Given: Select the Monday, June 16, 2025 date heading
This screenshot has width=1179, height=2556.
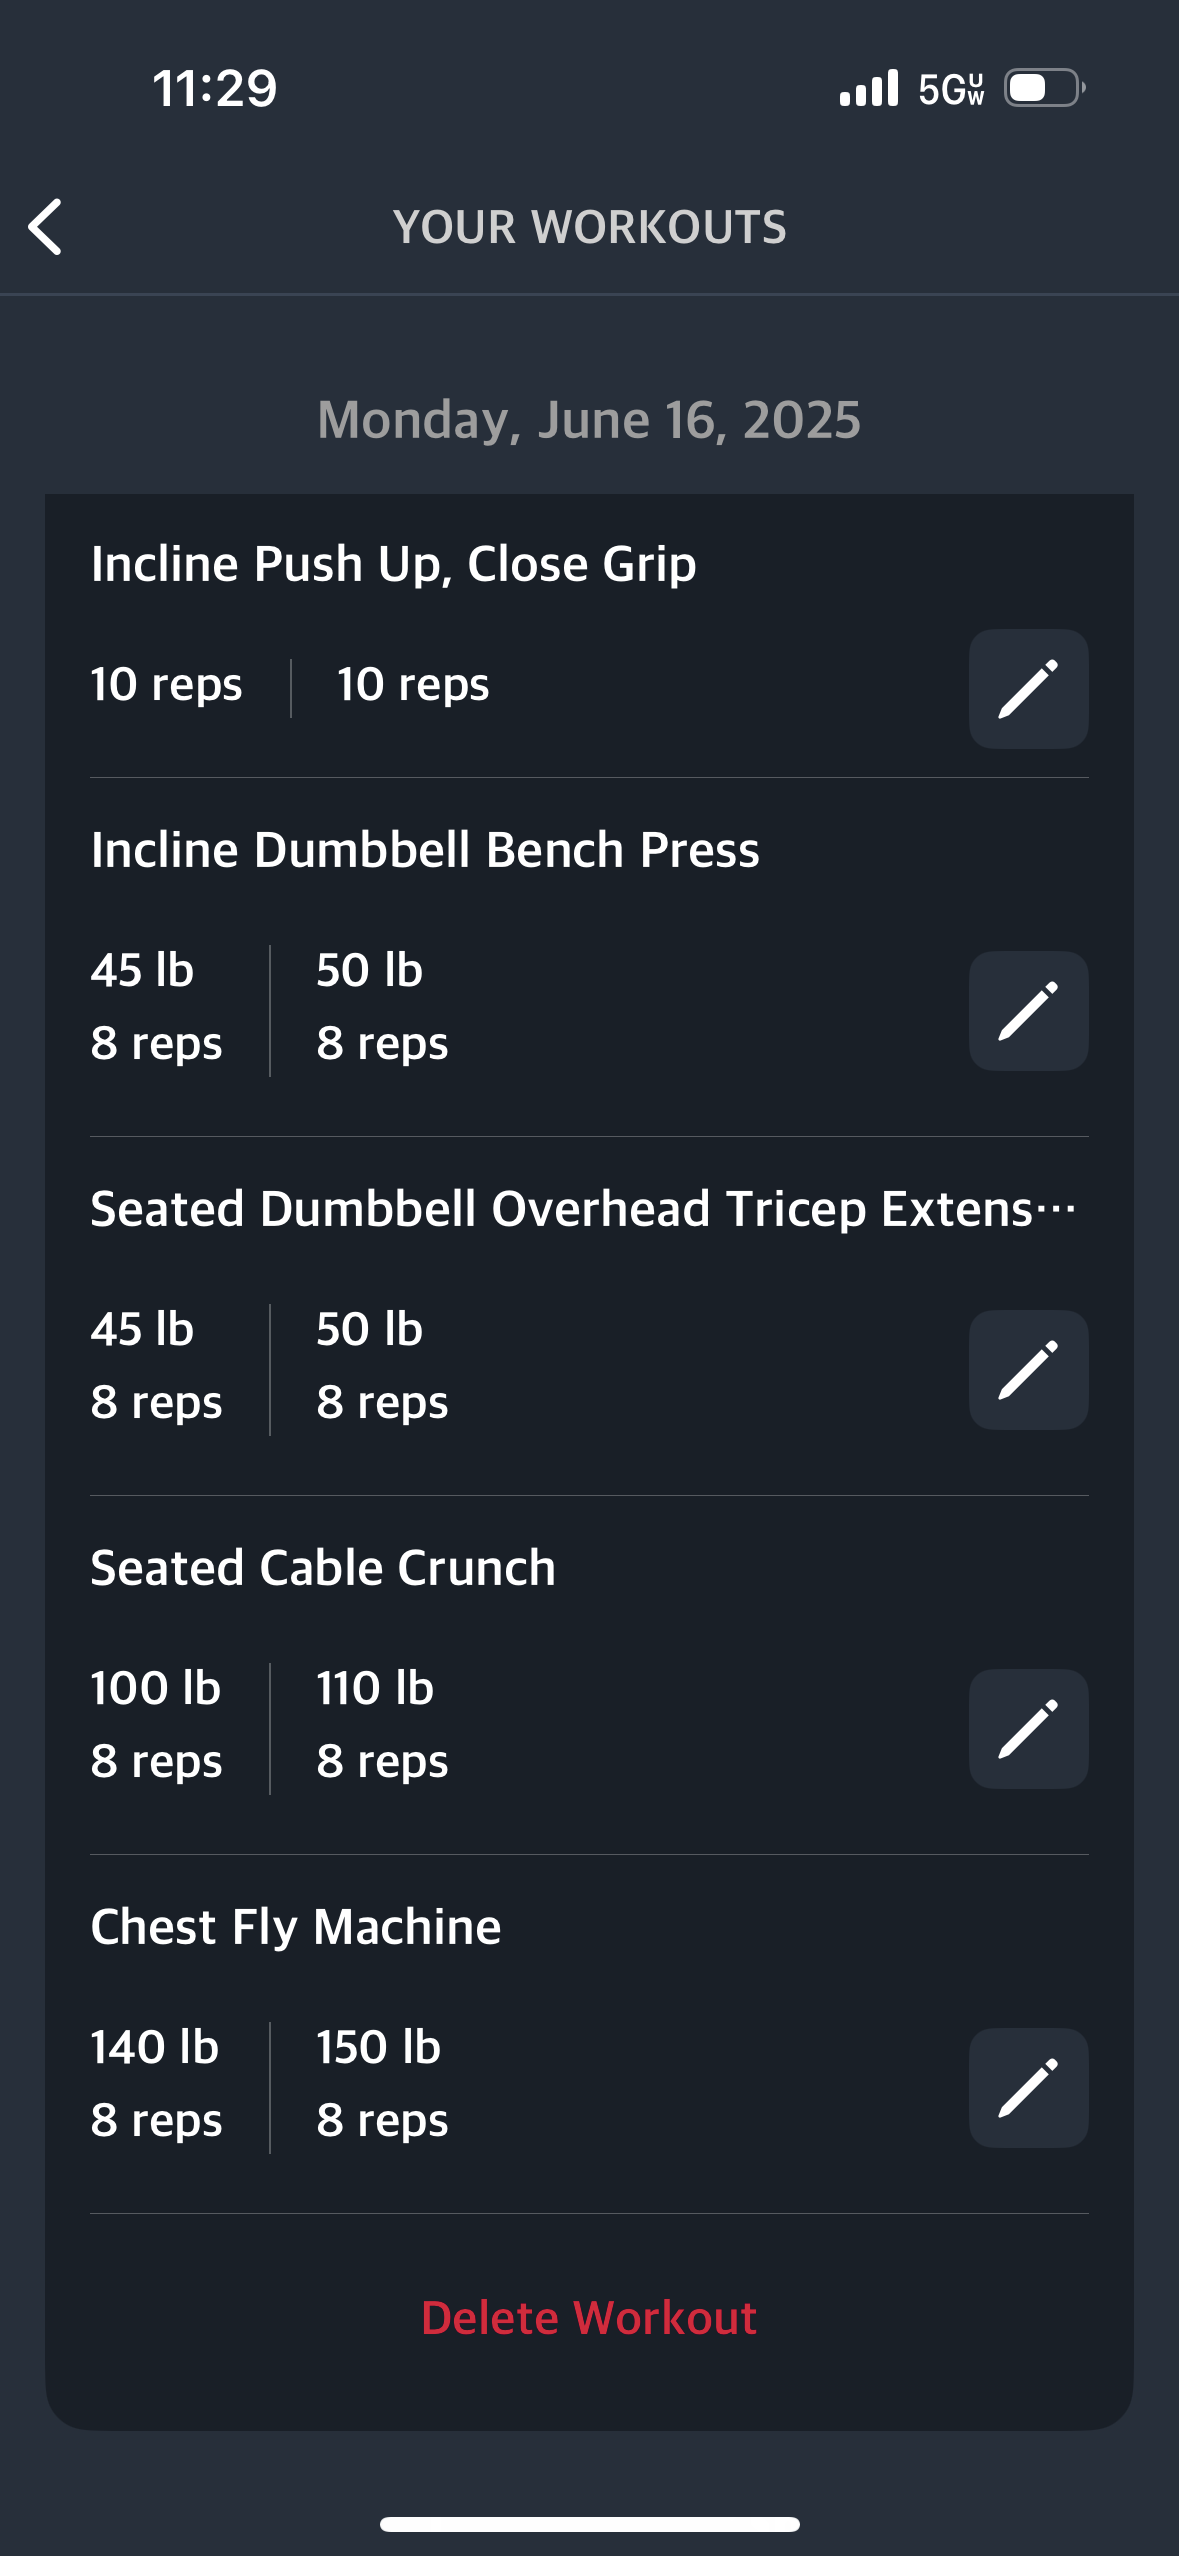Looking at the screenshot, I should [x=589, y=420].
